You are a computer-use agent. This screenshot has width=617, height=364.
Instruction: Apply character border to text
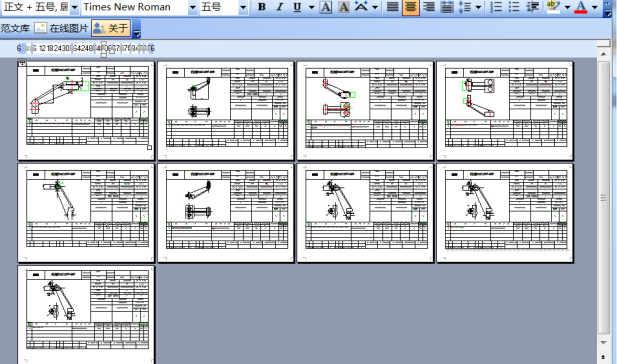click(x=325, y=7)
